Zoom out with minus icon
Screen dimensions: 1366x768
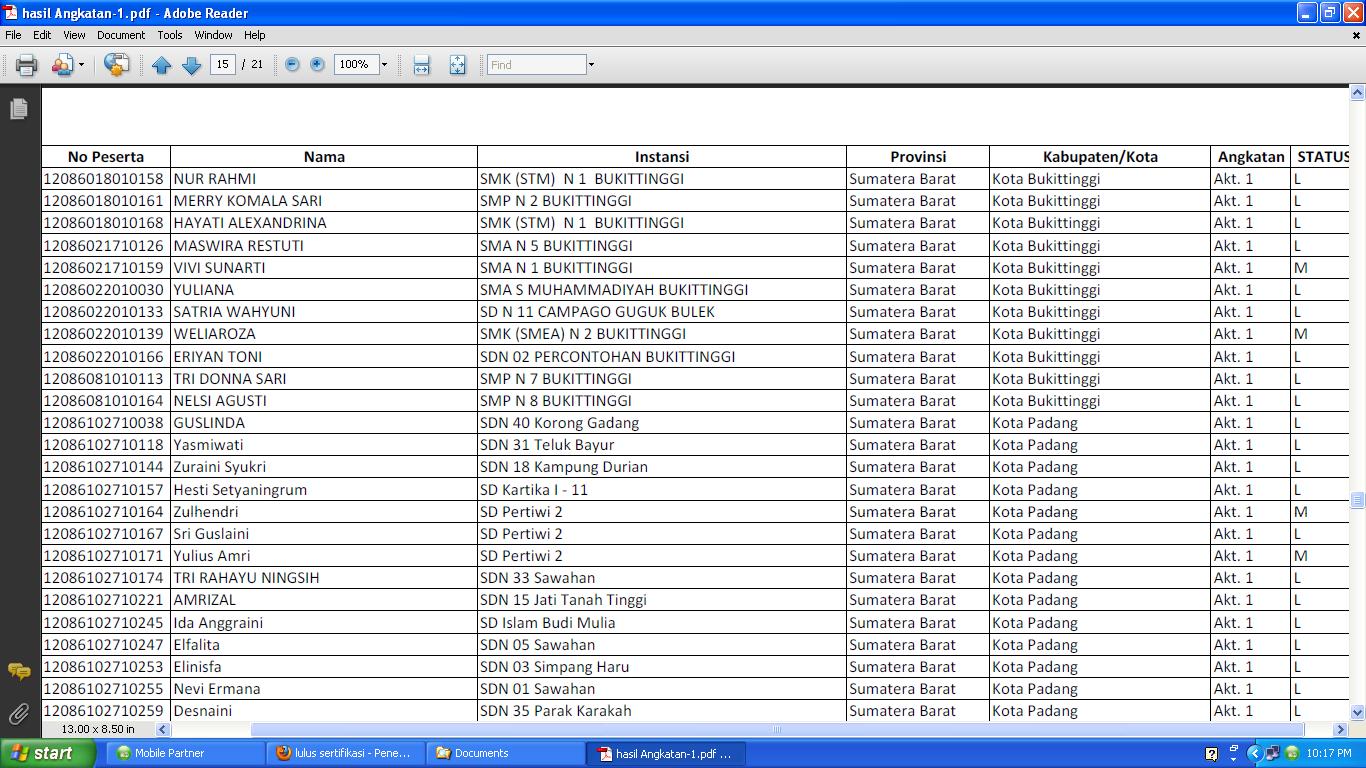[292, 64]
